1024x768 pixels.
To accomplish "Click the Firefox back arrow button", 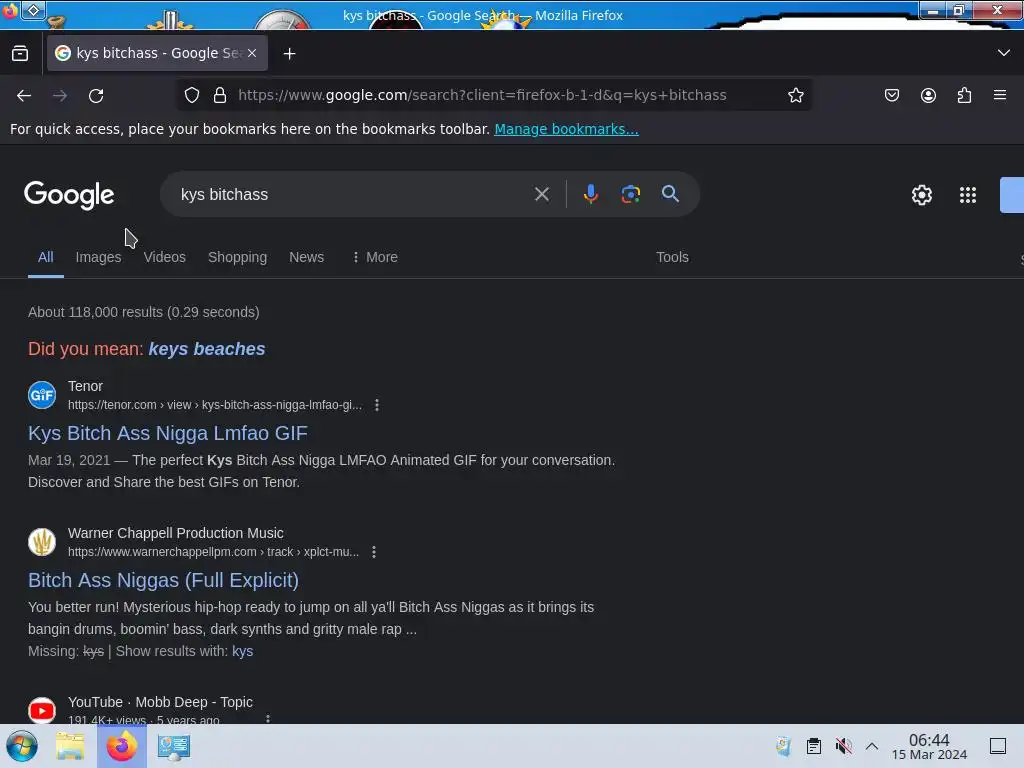I will (x=24, y=95).
